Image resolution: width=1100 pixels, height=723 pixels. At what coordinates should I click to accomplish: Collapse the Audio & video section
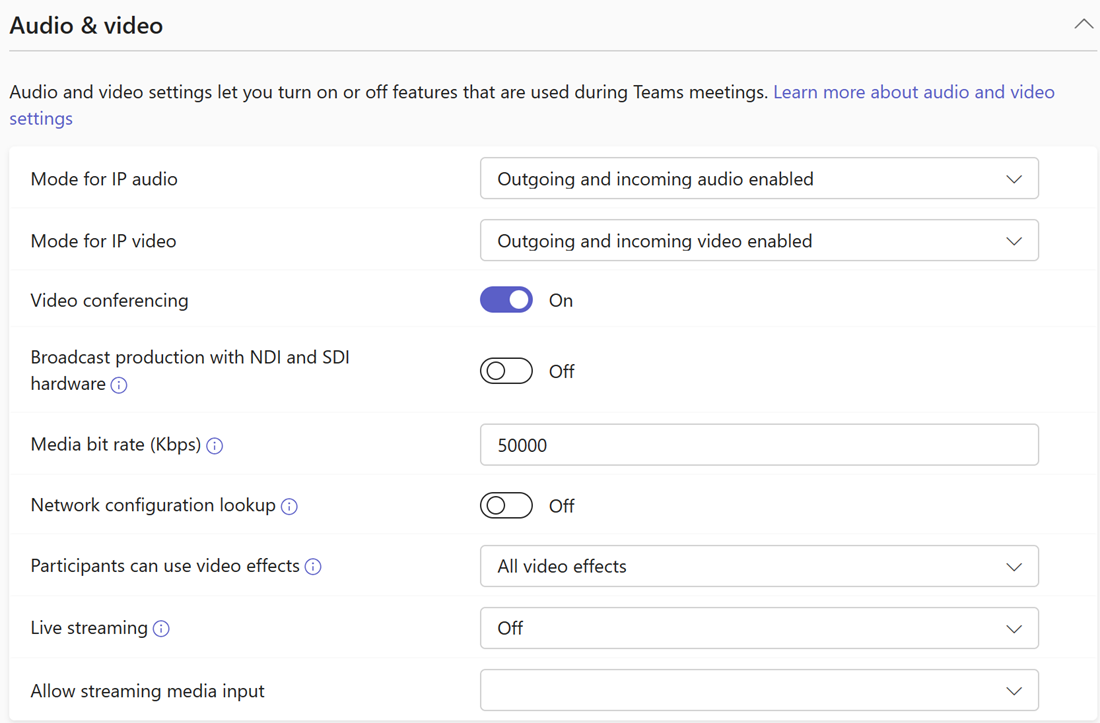[1083, 25]
